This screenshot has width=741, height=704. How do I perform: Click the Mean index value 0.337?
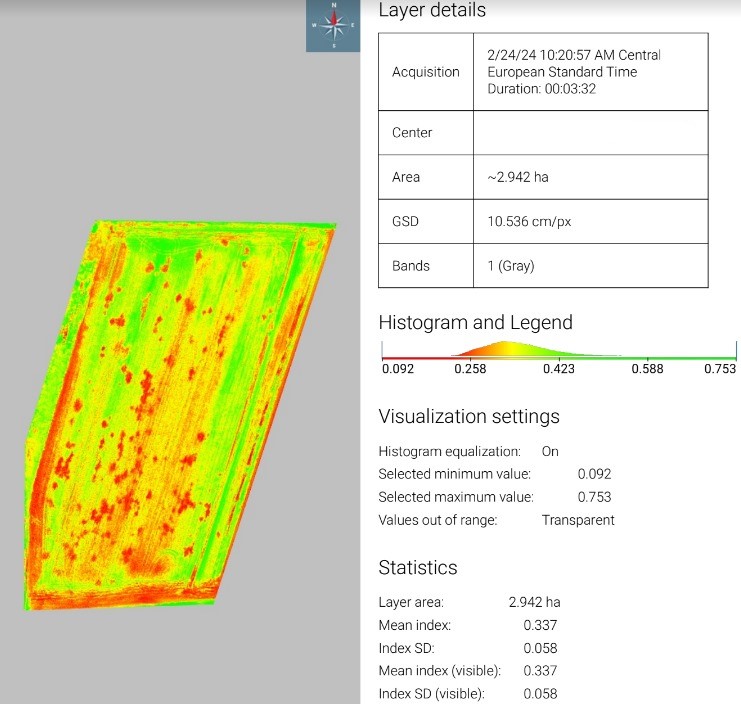click(x=541, y=625)
